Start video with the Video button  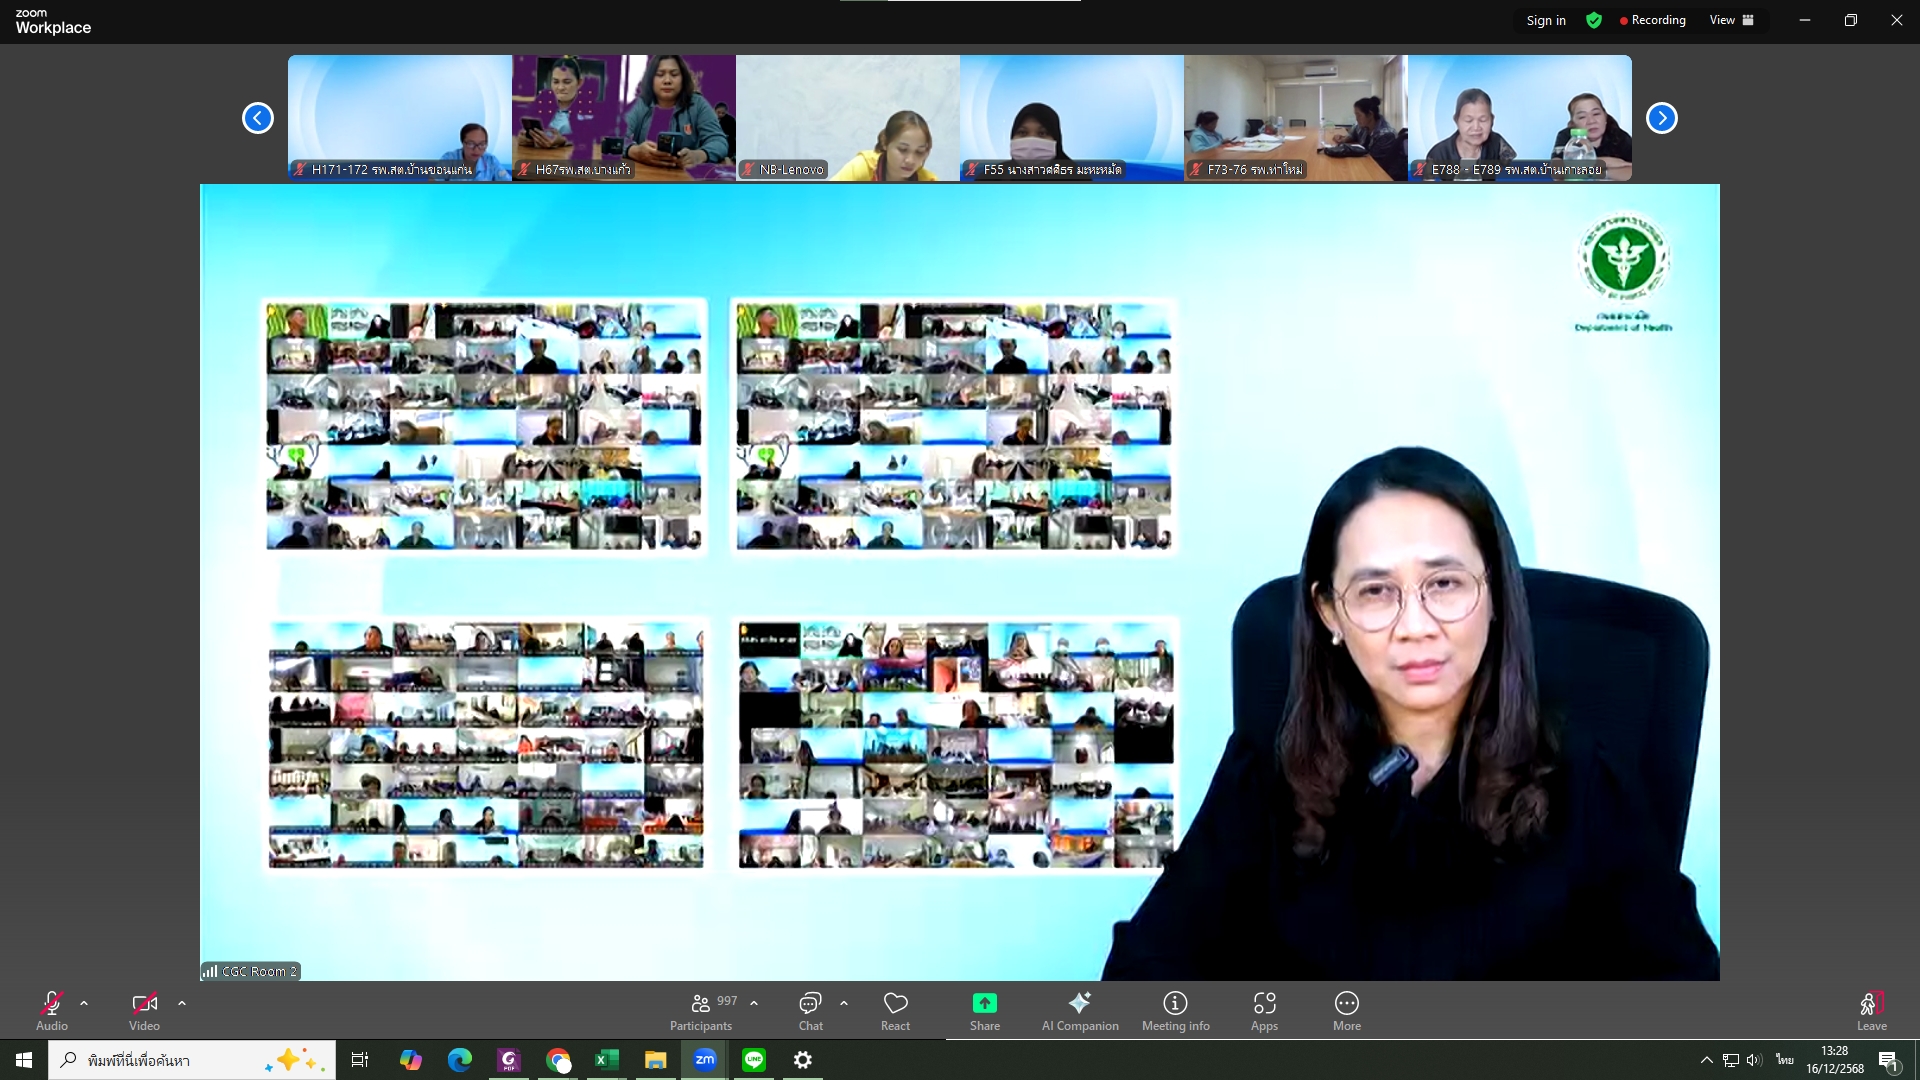(144, 1010)
